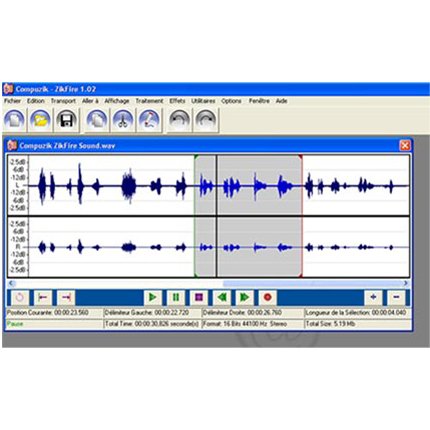Click the green Pause status text
Screen dimensions: 430x430
coord(15,324)
